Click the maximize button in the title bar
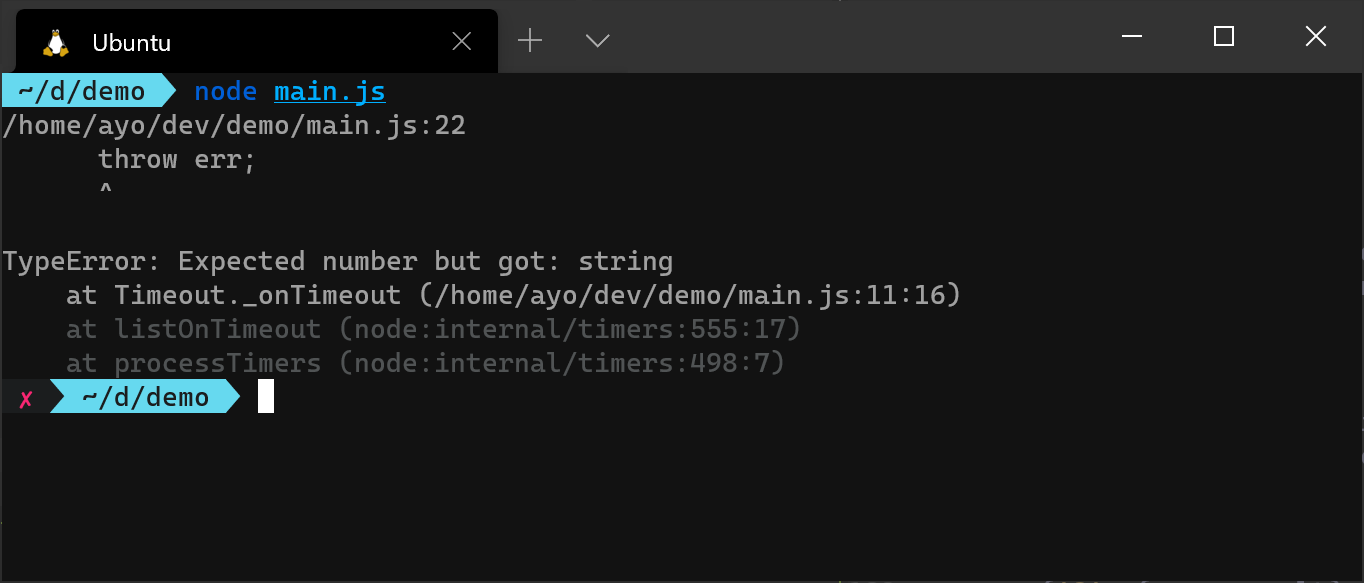This screenshot has width=1364, height=583. (x=1222, y=36)
